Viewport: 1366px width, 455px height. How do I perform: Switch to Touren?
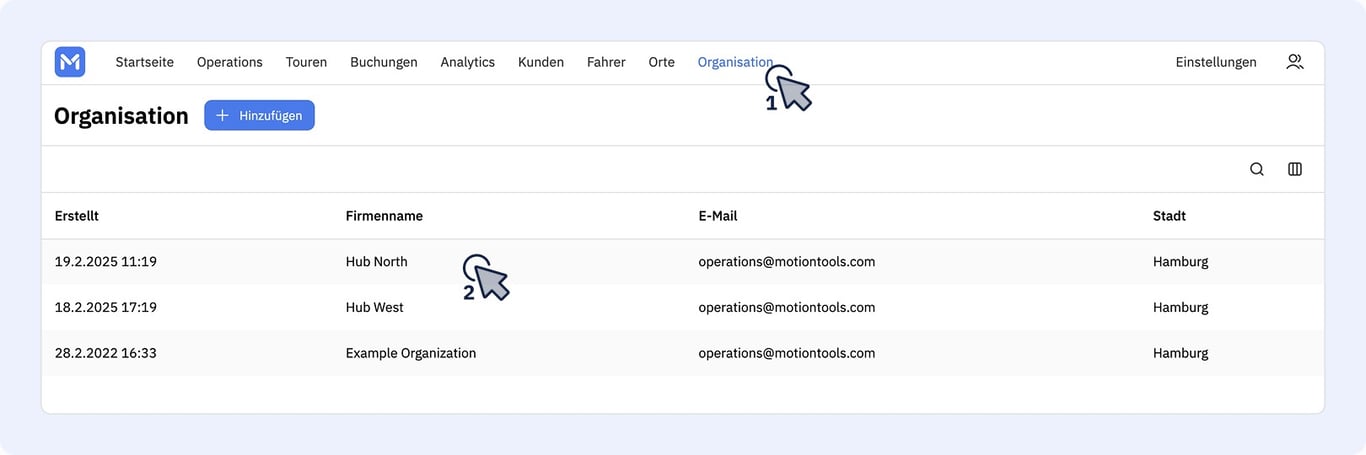click(x=306, y=62)
